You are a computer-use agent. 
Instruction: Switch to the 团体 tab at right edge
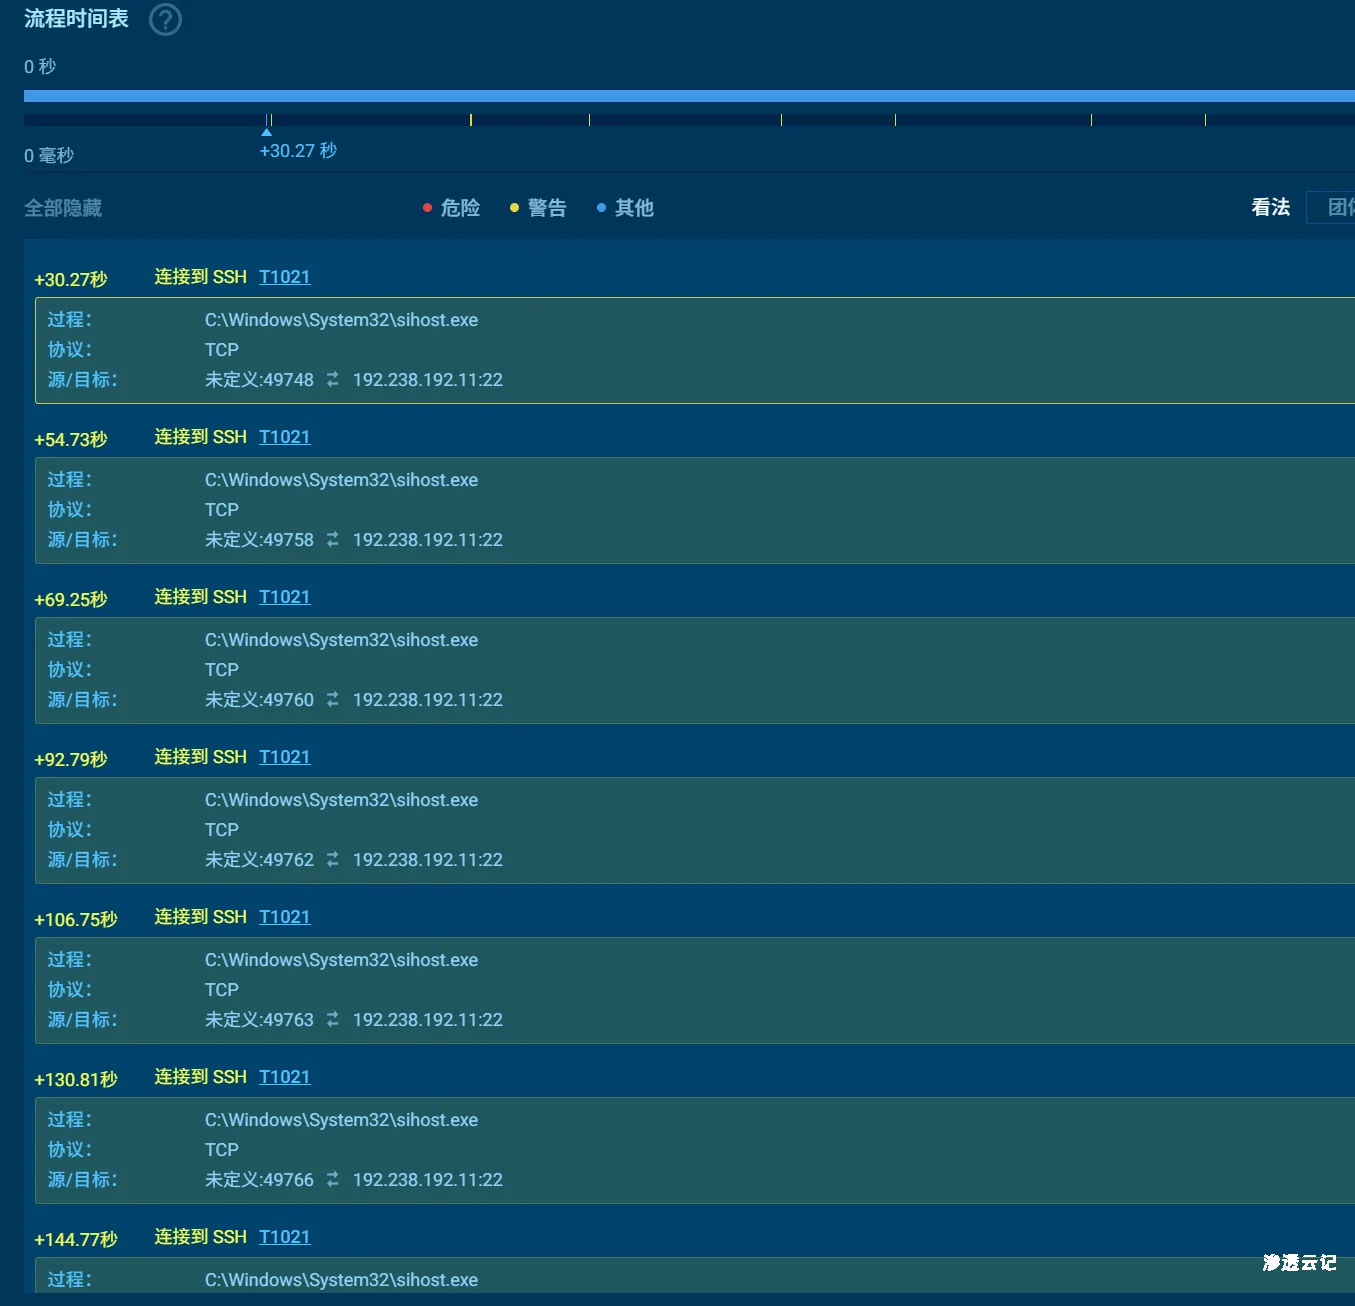1338,207
